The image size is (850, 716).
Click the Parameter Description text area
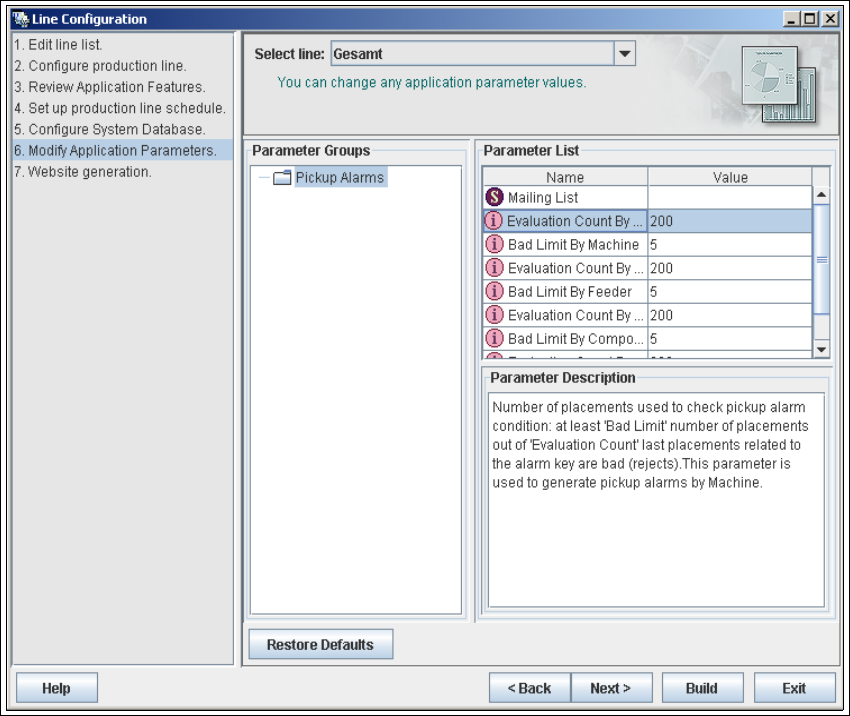[656, 500]
